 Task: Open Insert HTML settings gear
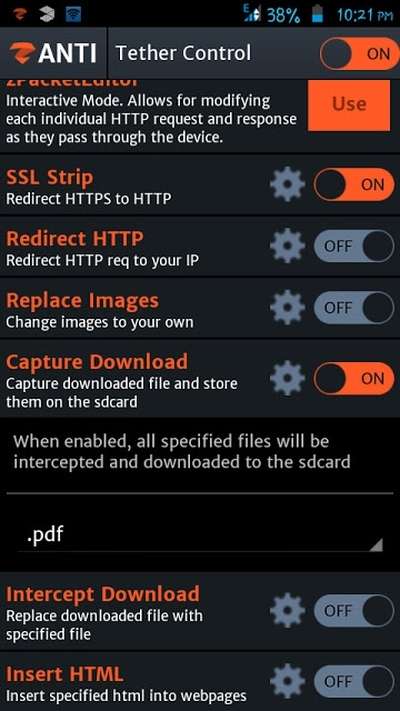288,681
